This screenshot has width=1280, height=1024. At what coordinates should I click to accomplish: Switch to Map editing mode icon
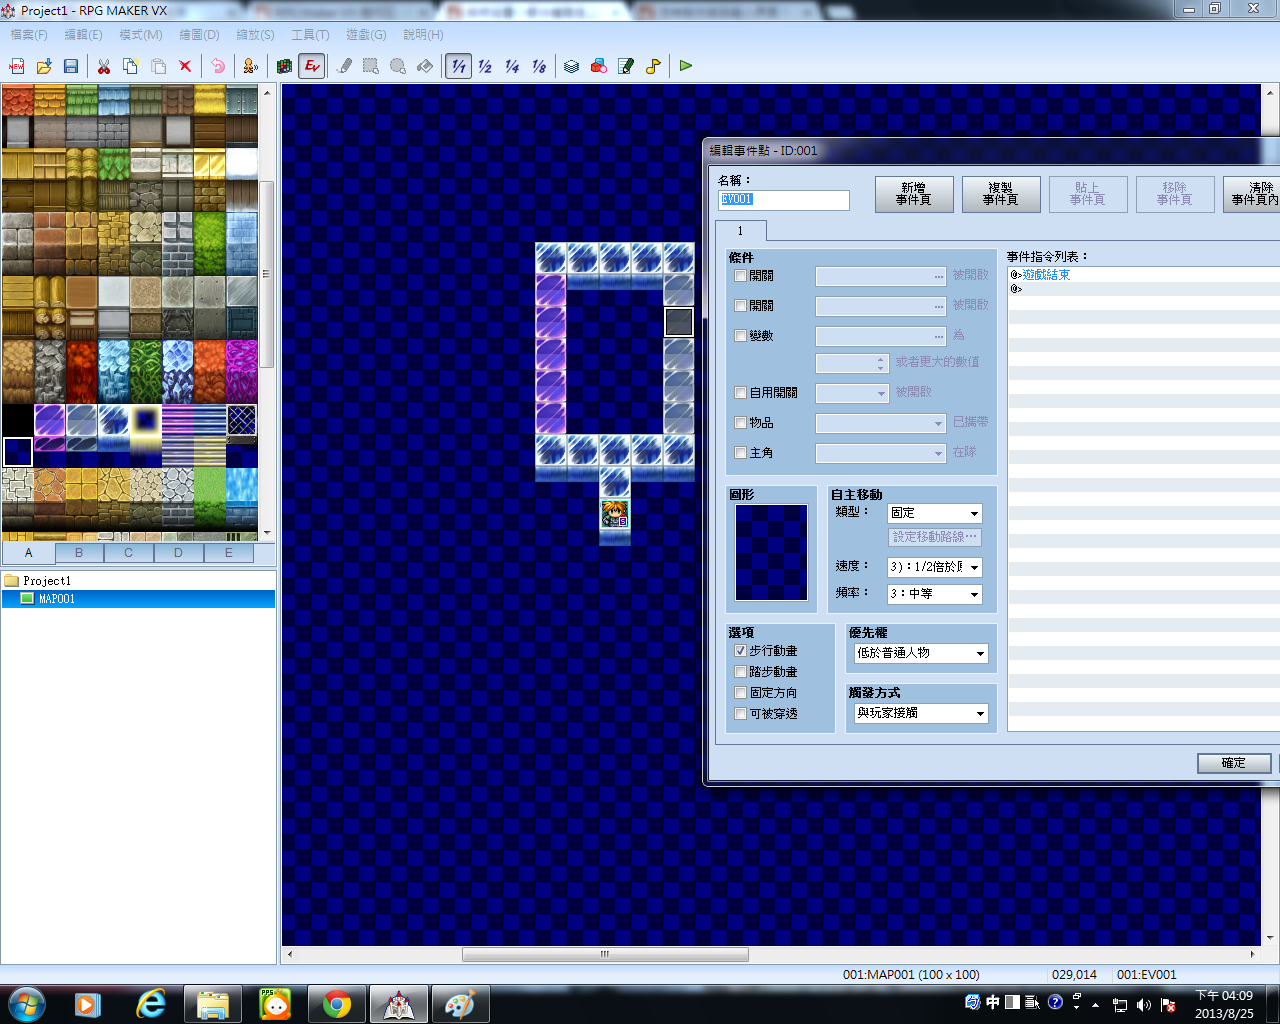coord(285,66)
